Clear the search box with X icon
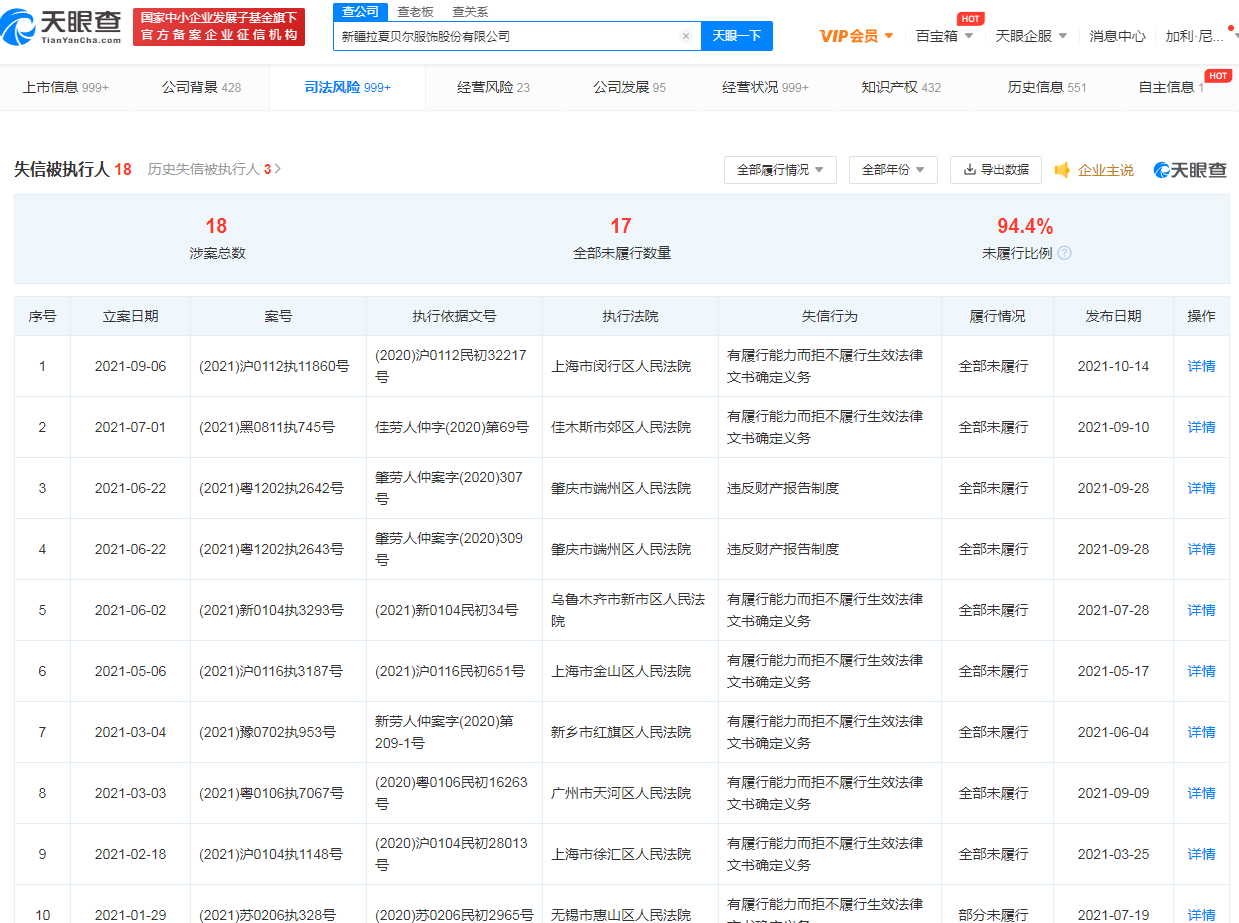Image resolution: width=1239 pixels, height=923 pixels. [686, 36]
